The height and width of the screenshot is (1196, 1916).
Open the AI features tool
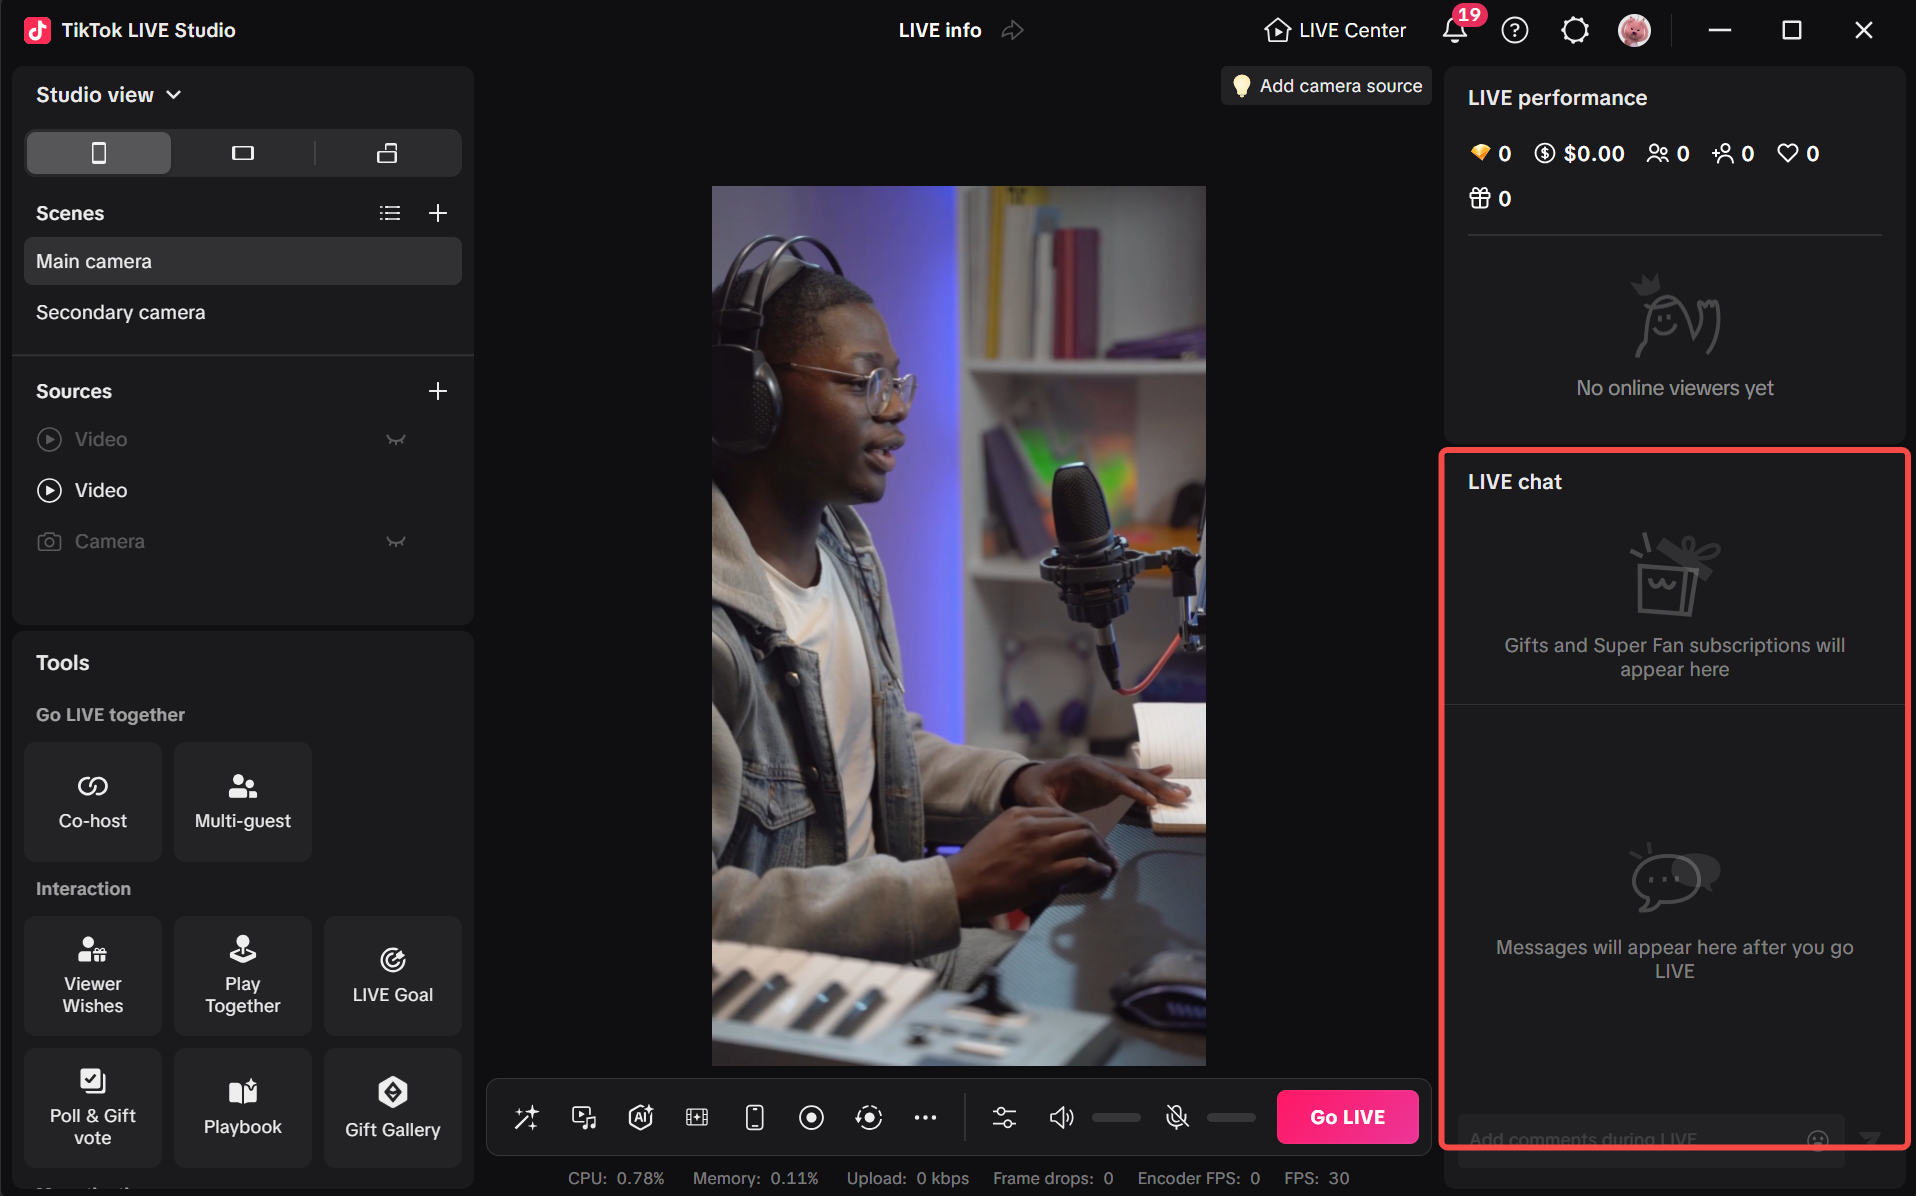640,1117
